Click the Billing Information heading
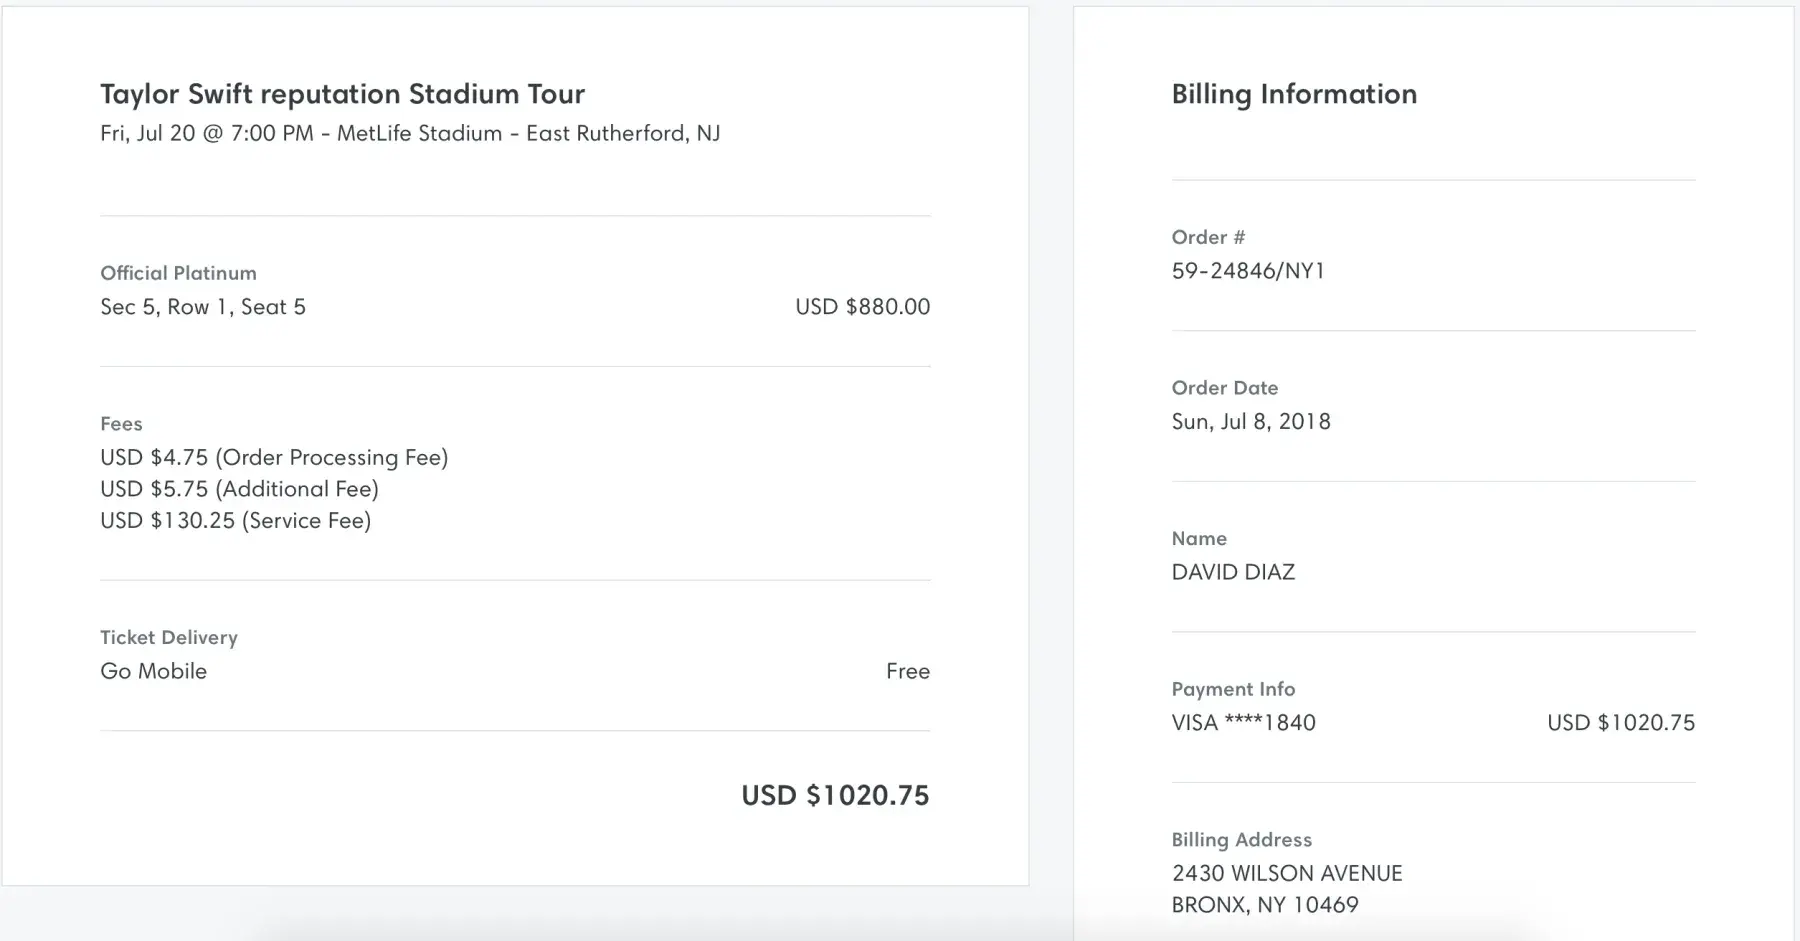 1294,94
